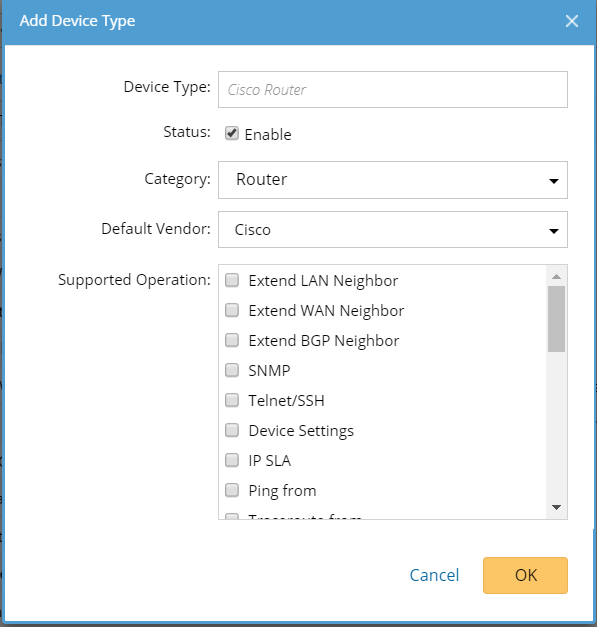Check Extend LAN Neighbor operation
The height and width of the screenshot is (627, 597).
coord(232,280)
